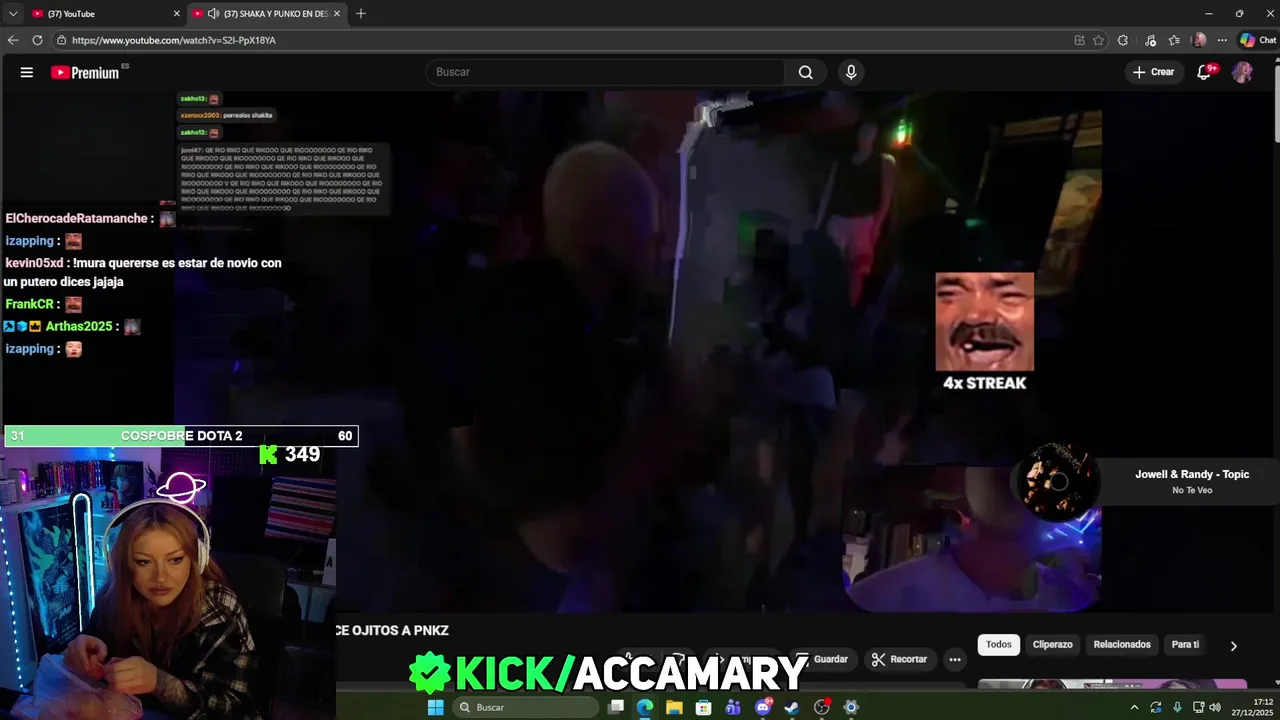Open the Crear video menu

[1154, 72]
